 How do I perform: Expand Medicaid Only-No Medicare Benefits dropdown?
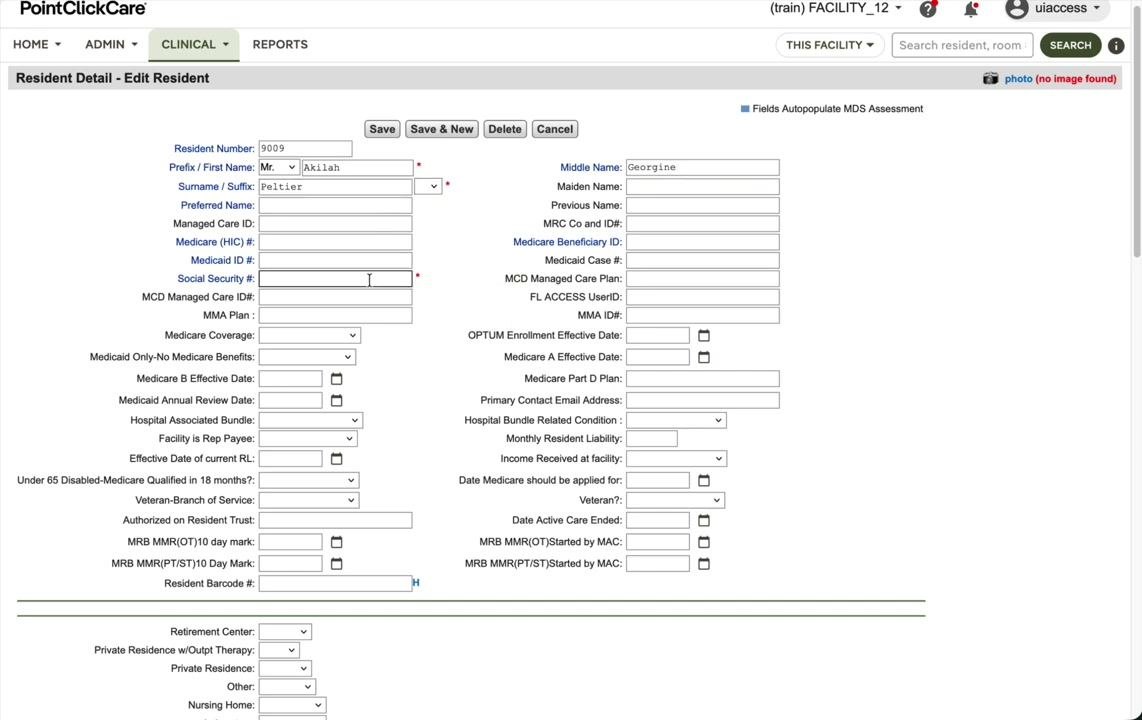pyautogui.click(x=307, y=357)
